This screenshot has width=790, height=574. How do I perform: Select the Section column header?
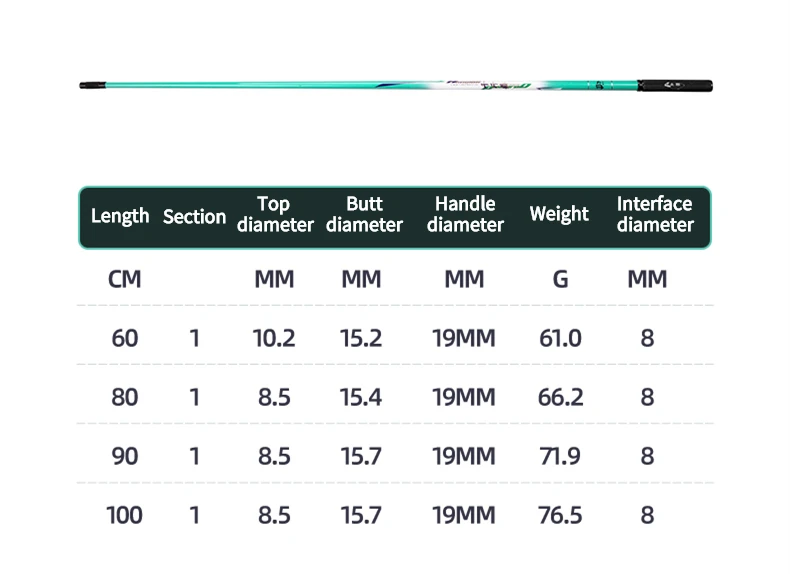pos(194,216)
